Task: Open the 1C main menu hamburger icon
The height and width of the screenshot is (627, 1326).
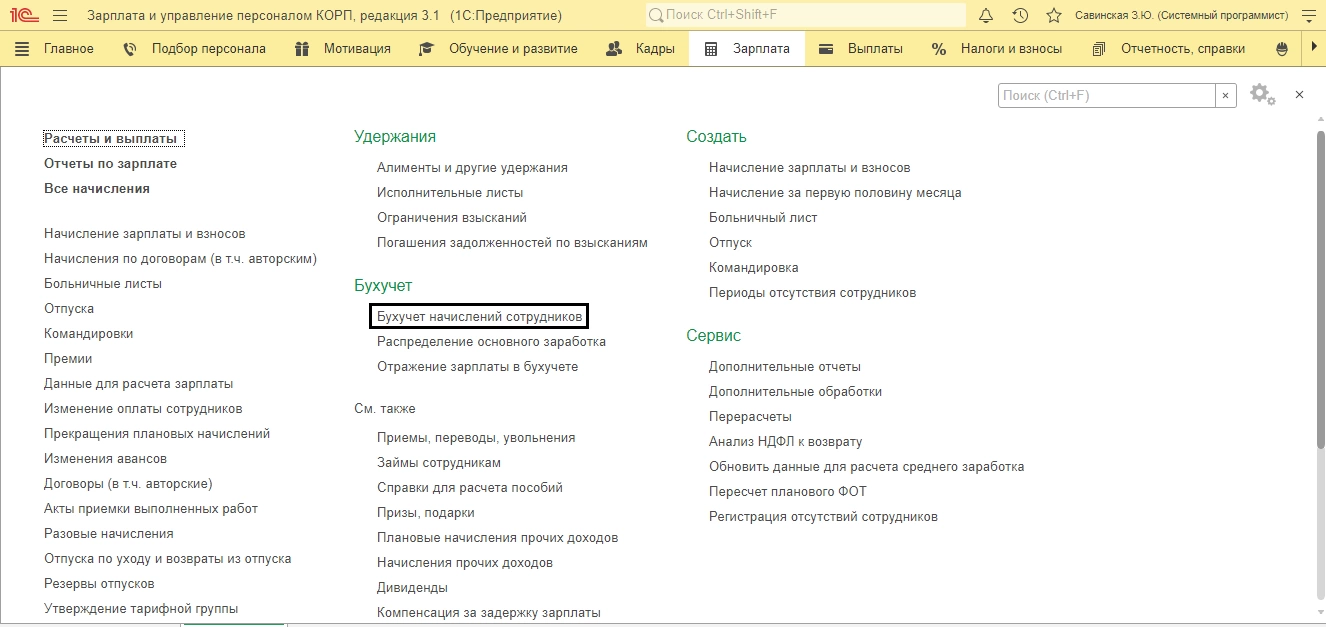Action: click(x=60, y=16)
